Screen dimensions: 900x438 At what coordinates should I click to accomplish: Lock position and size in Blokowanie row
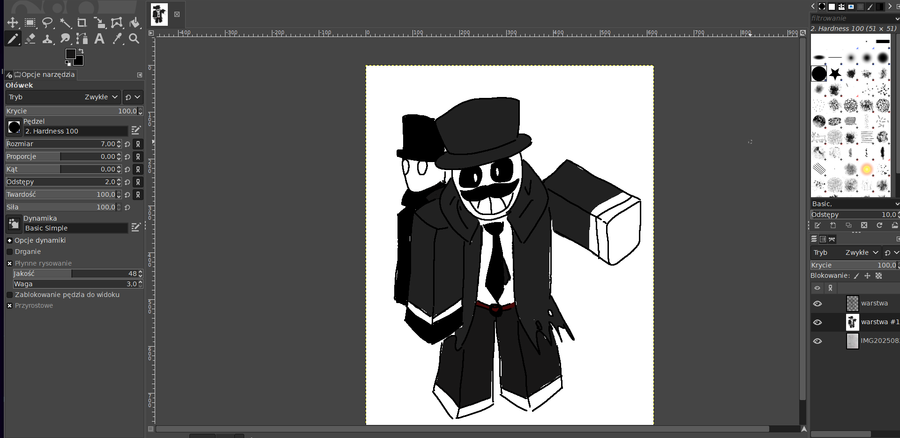[x=867, y=276]
